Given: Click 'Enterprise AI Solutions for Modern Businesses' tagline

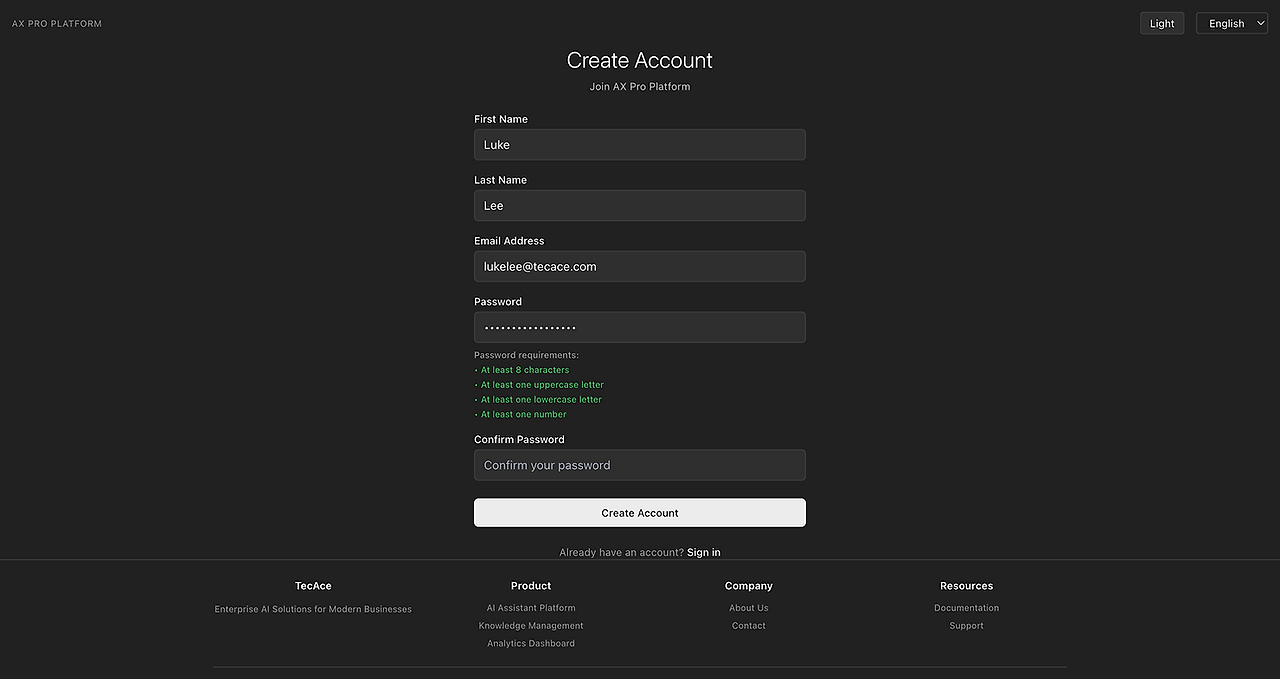Looking at the screenshot, I should click(313, 609).
